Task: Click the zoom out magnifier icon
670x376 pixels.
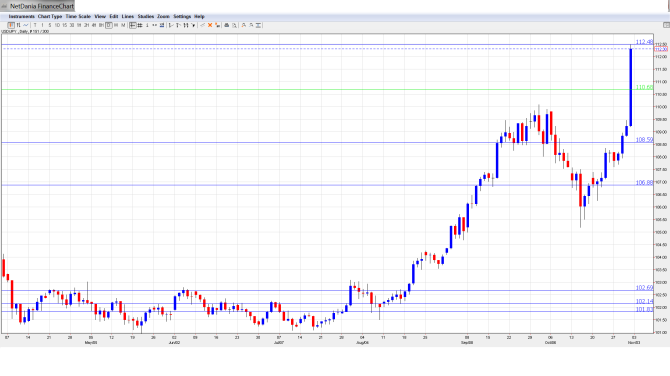Action: 251,25
